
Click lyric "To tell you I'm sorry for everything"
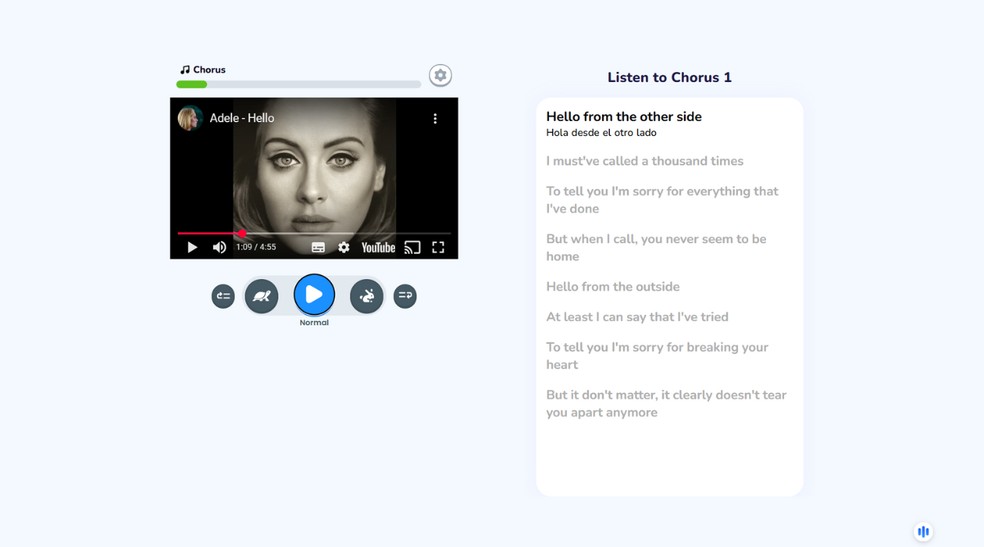pyautogui.click(x=662, y=200)
